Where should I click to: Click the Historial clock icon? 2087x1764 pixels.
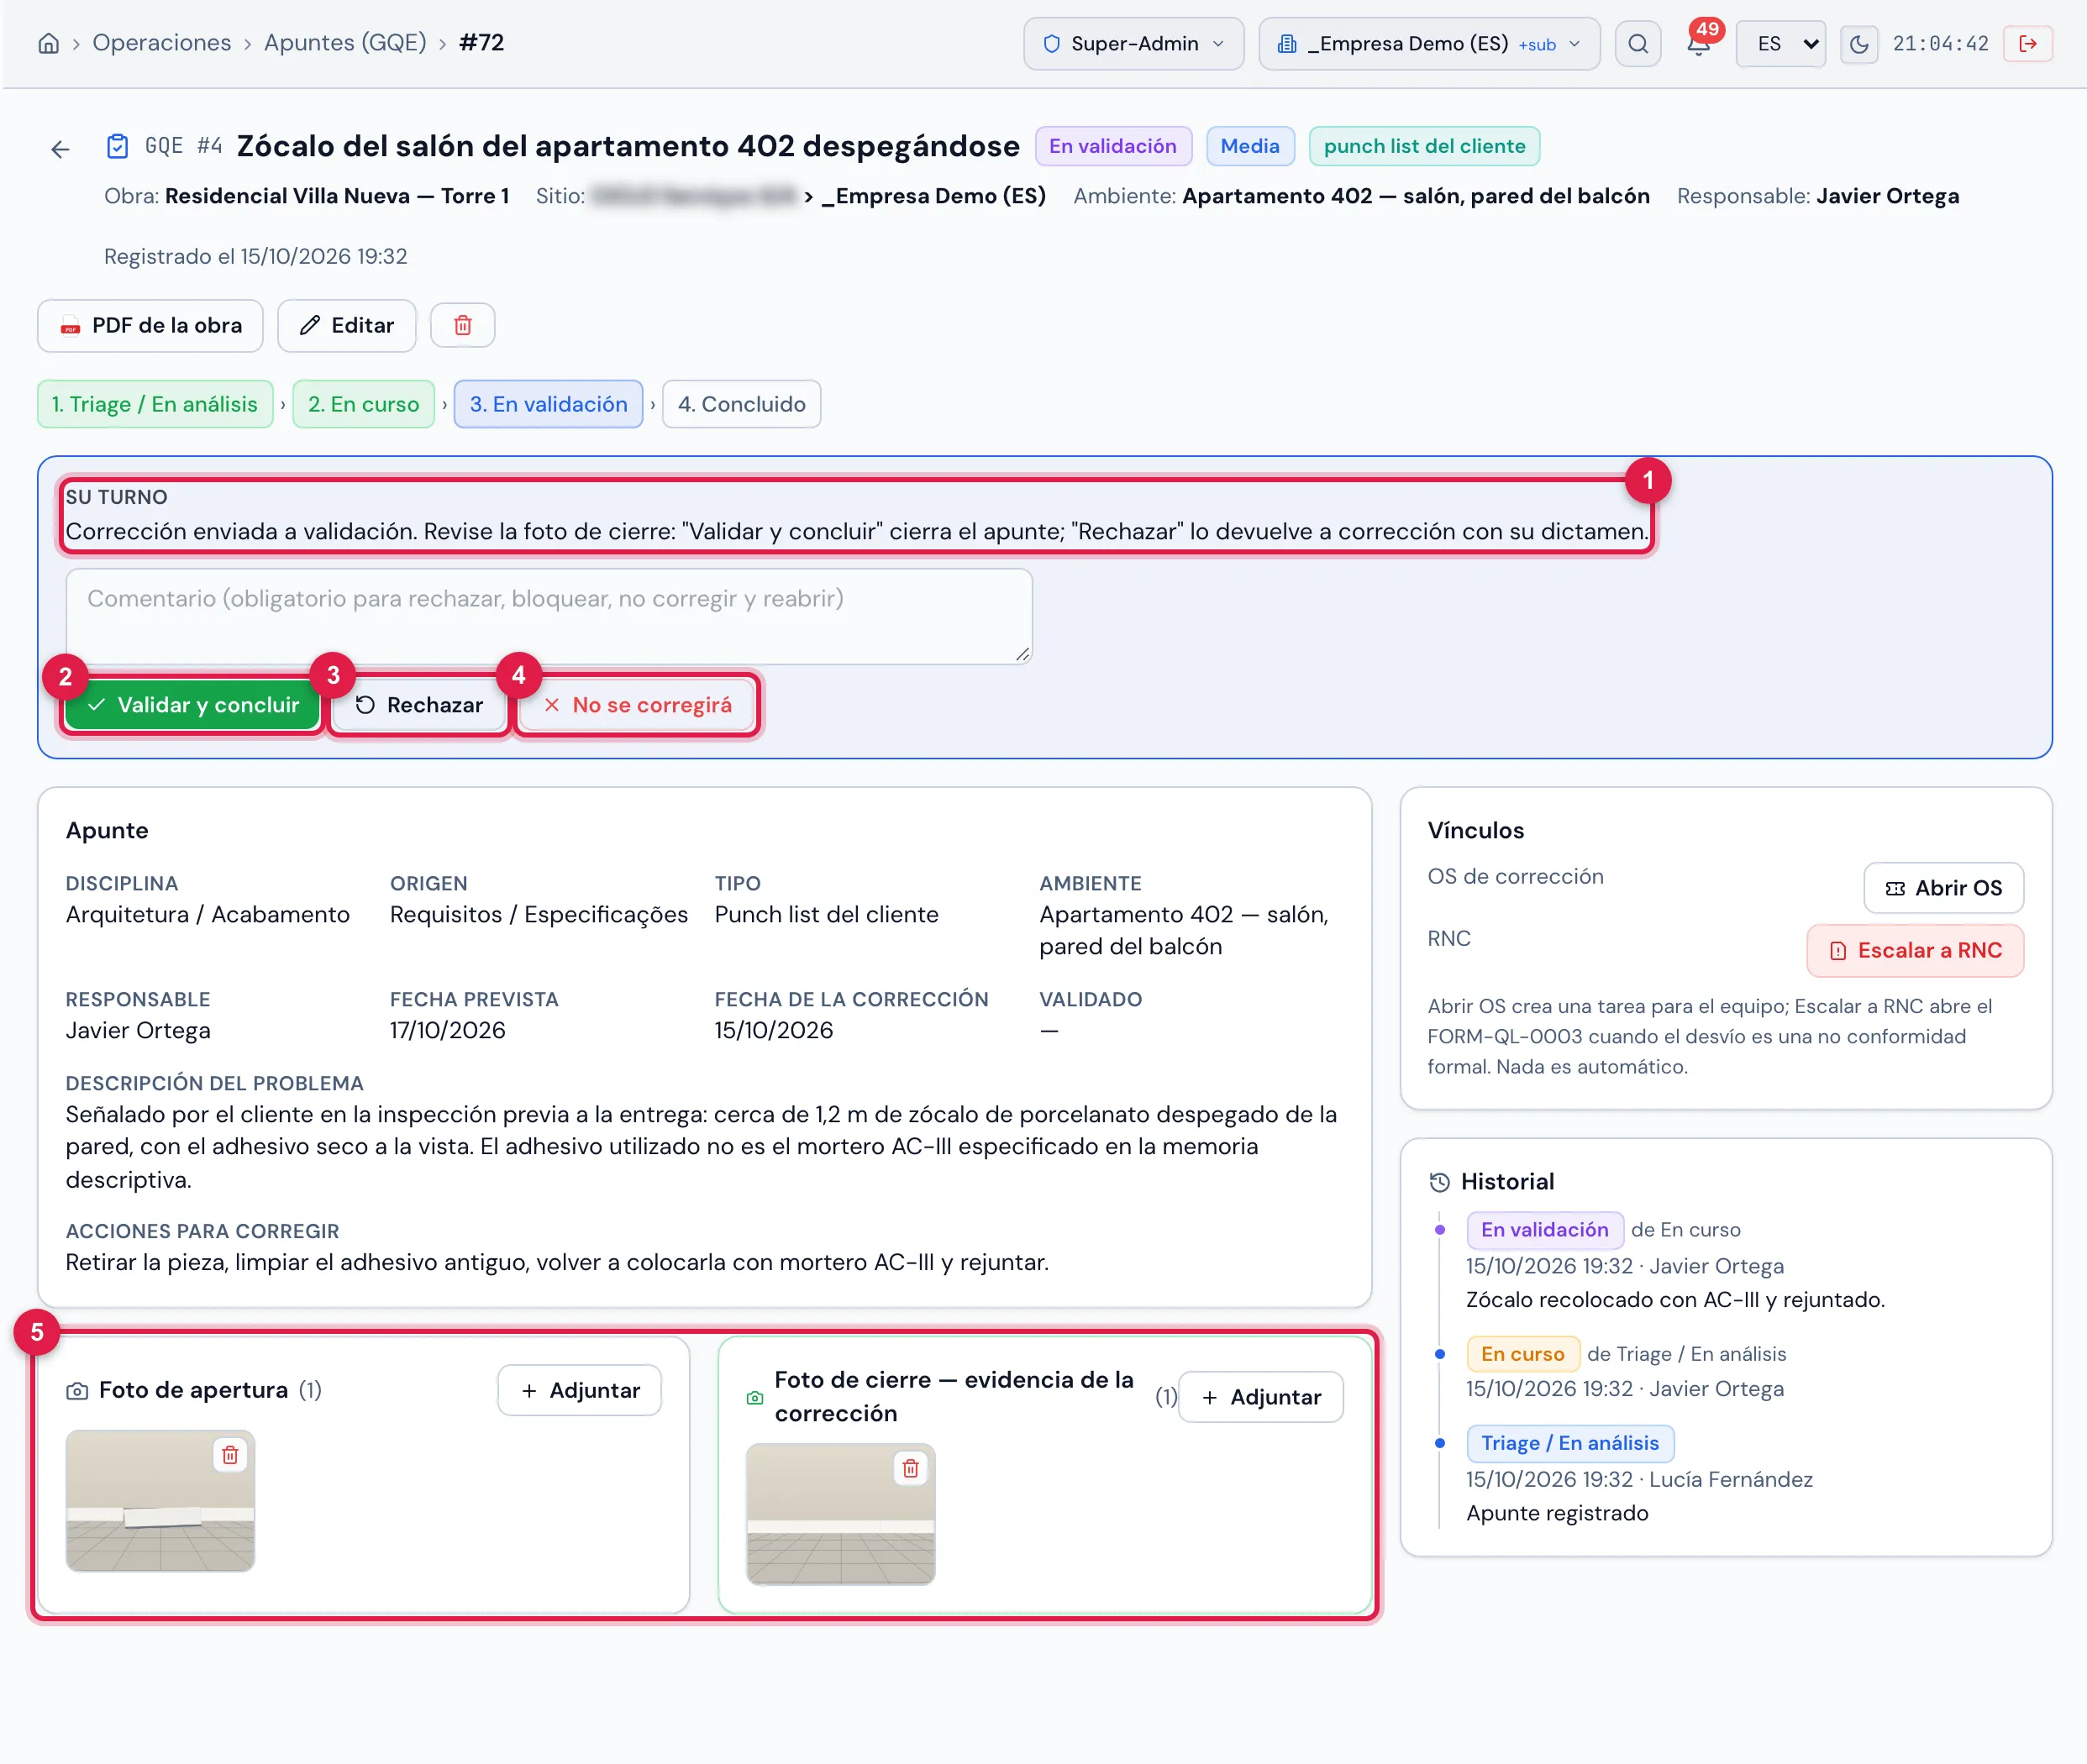[x=1439, y=1181]
